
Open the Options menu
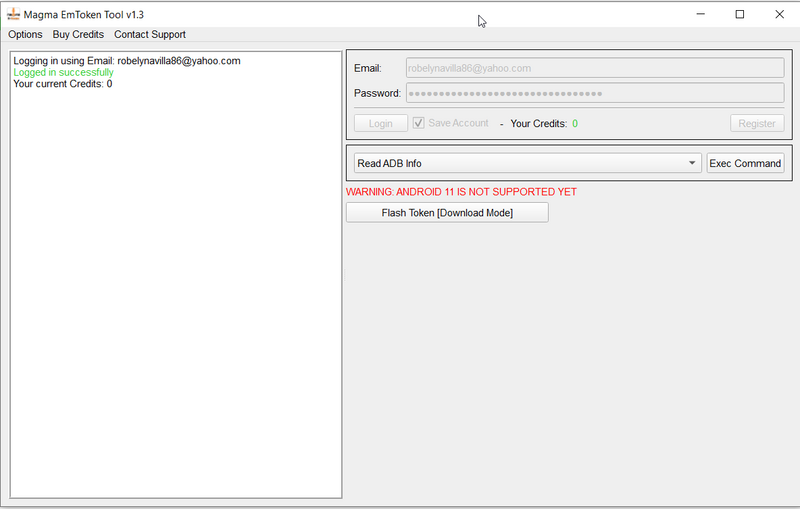coord(25,34)
